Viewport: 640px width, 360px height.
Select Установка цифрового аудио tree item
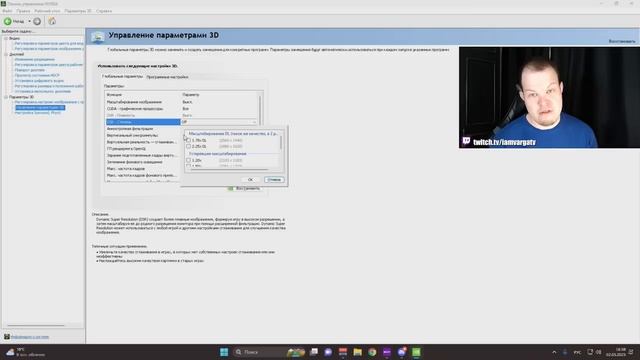pos(39,81)
